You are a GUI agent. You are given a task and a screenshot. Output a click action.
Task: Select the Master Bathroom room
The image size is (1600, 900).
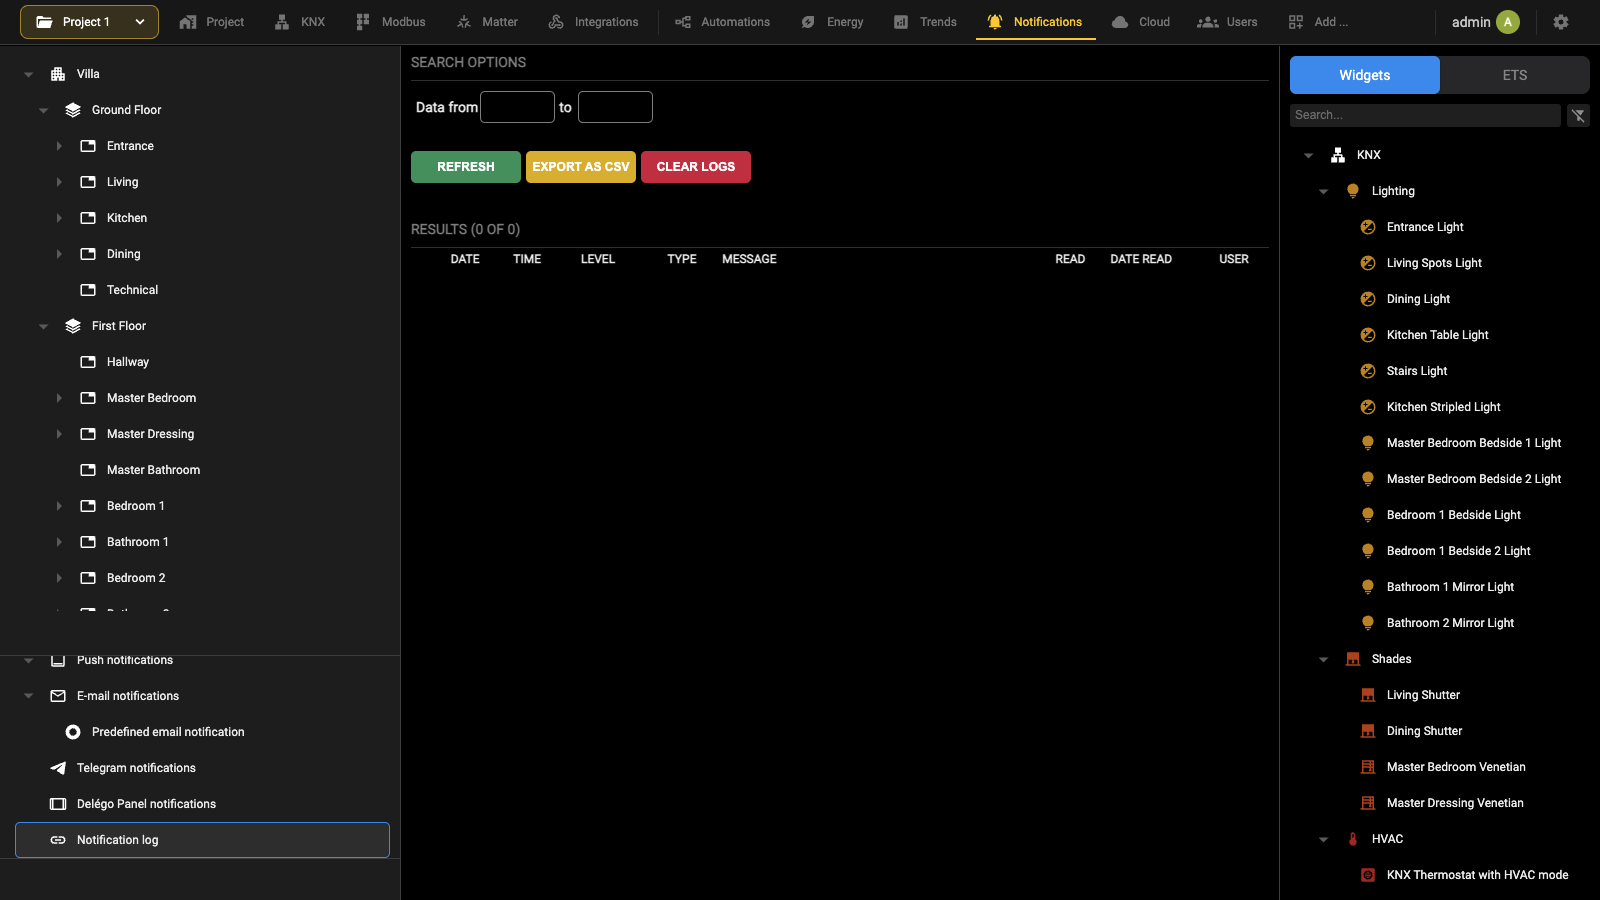(x=153, y=470)
